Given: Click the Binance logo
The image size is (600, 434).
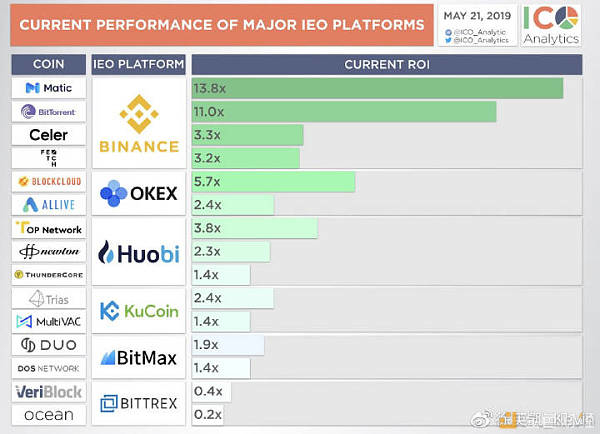Looking at the screenshot, I should [139, 123].
